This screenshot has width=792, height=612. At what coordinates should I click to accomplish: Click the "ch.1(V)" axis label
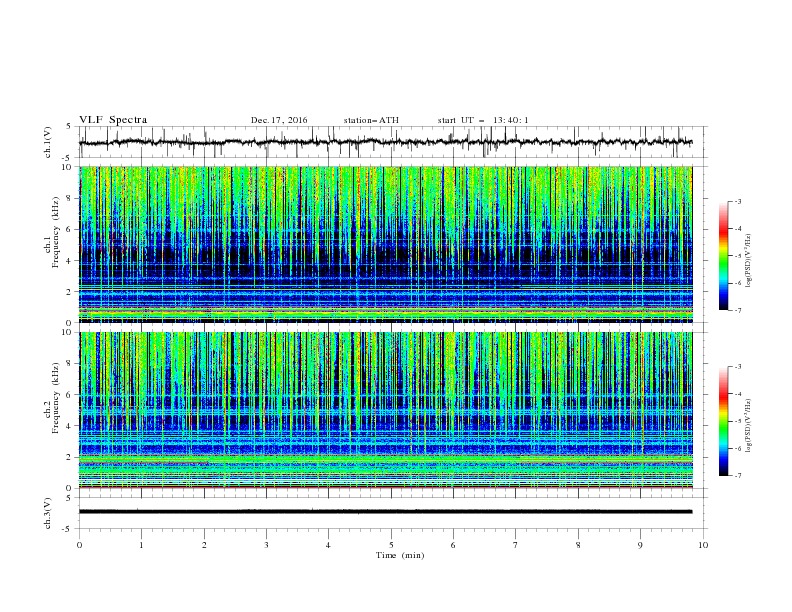48,142
